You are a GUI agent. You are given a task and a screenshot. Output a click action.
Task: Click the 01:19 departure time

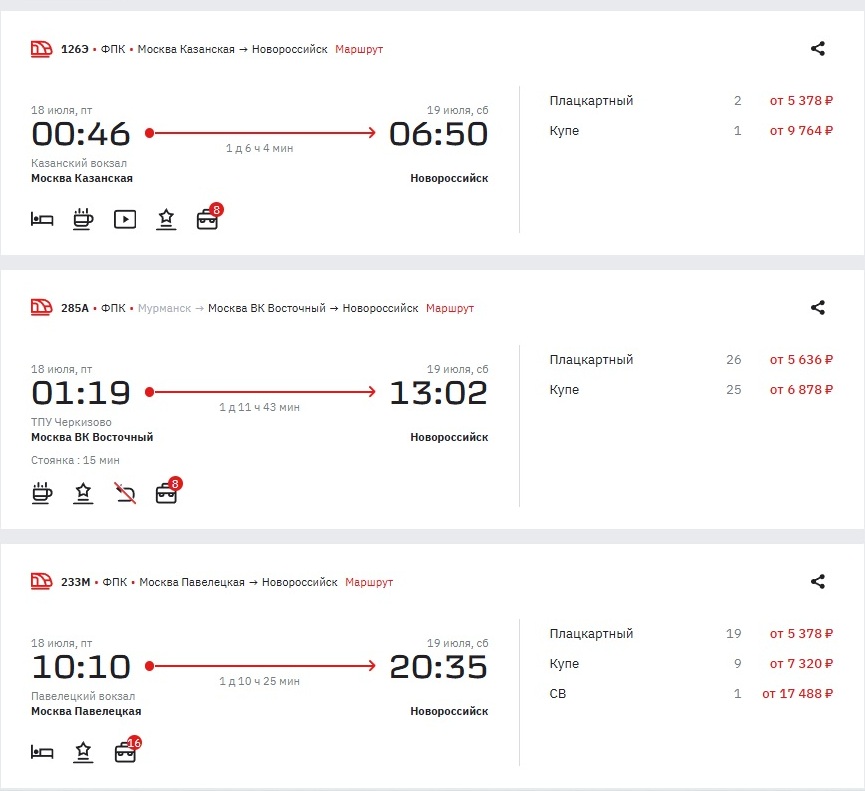(x=81, y=393)
